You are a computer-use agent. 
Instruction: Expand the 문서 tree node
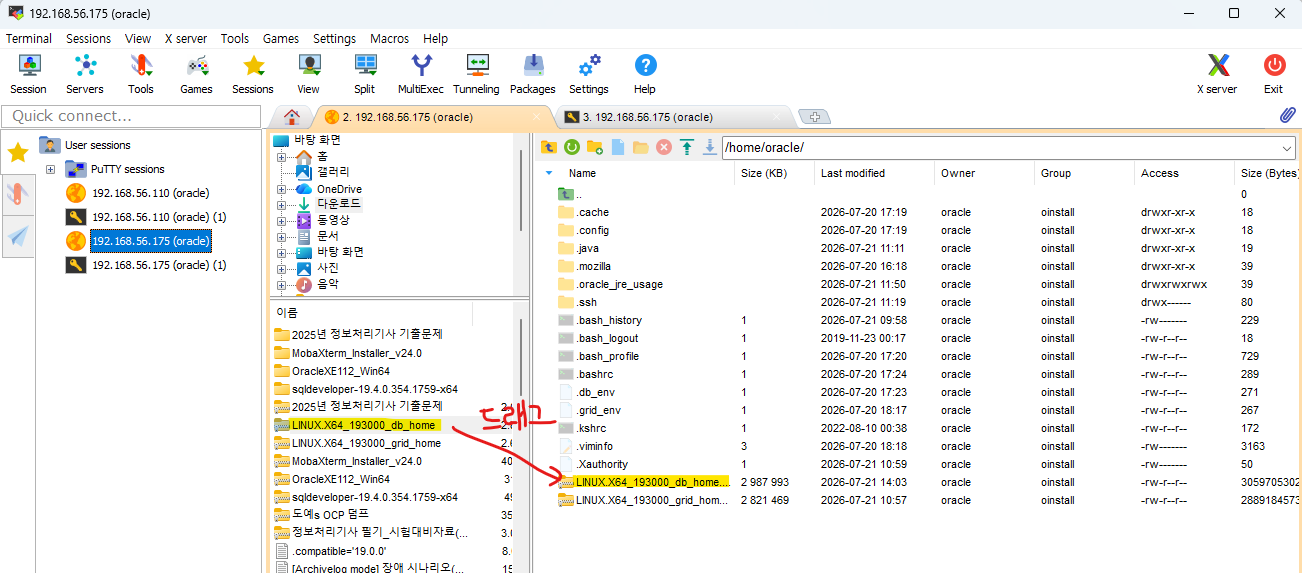tap(282, 236)
